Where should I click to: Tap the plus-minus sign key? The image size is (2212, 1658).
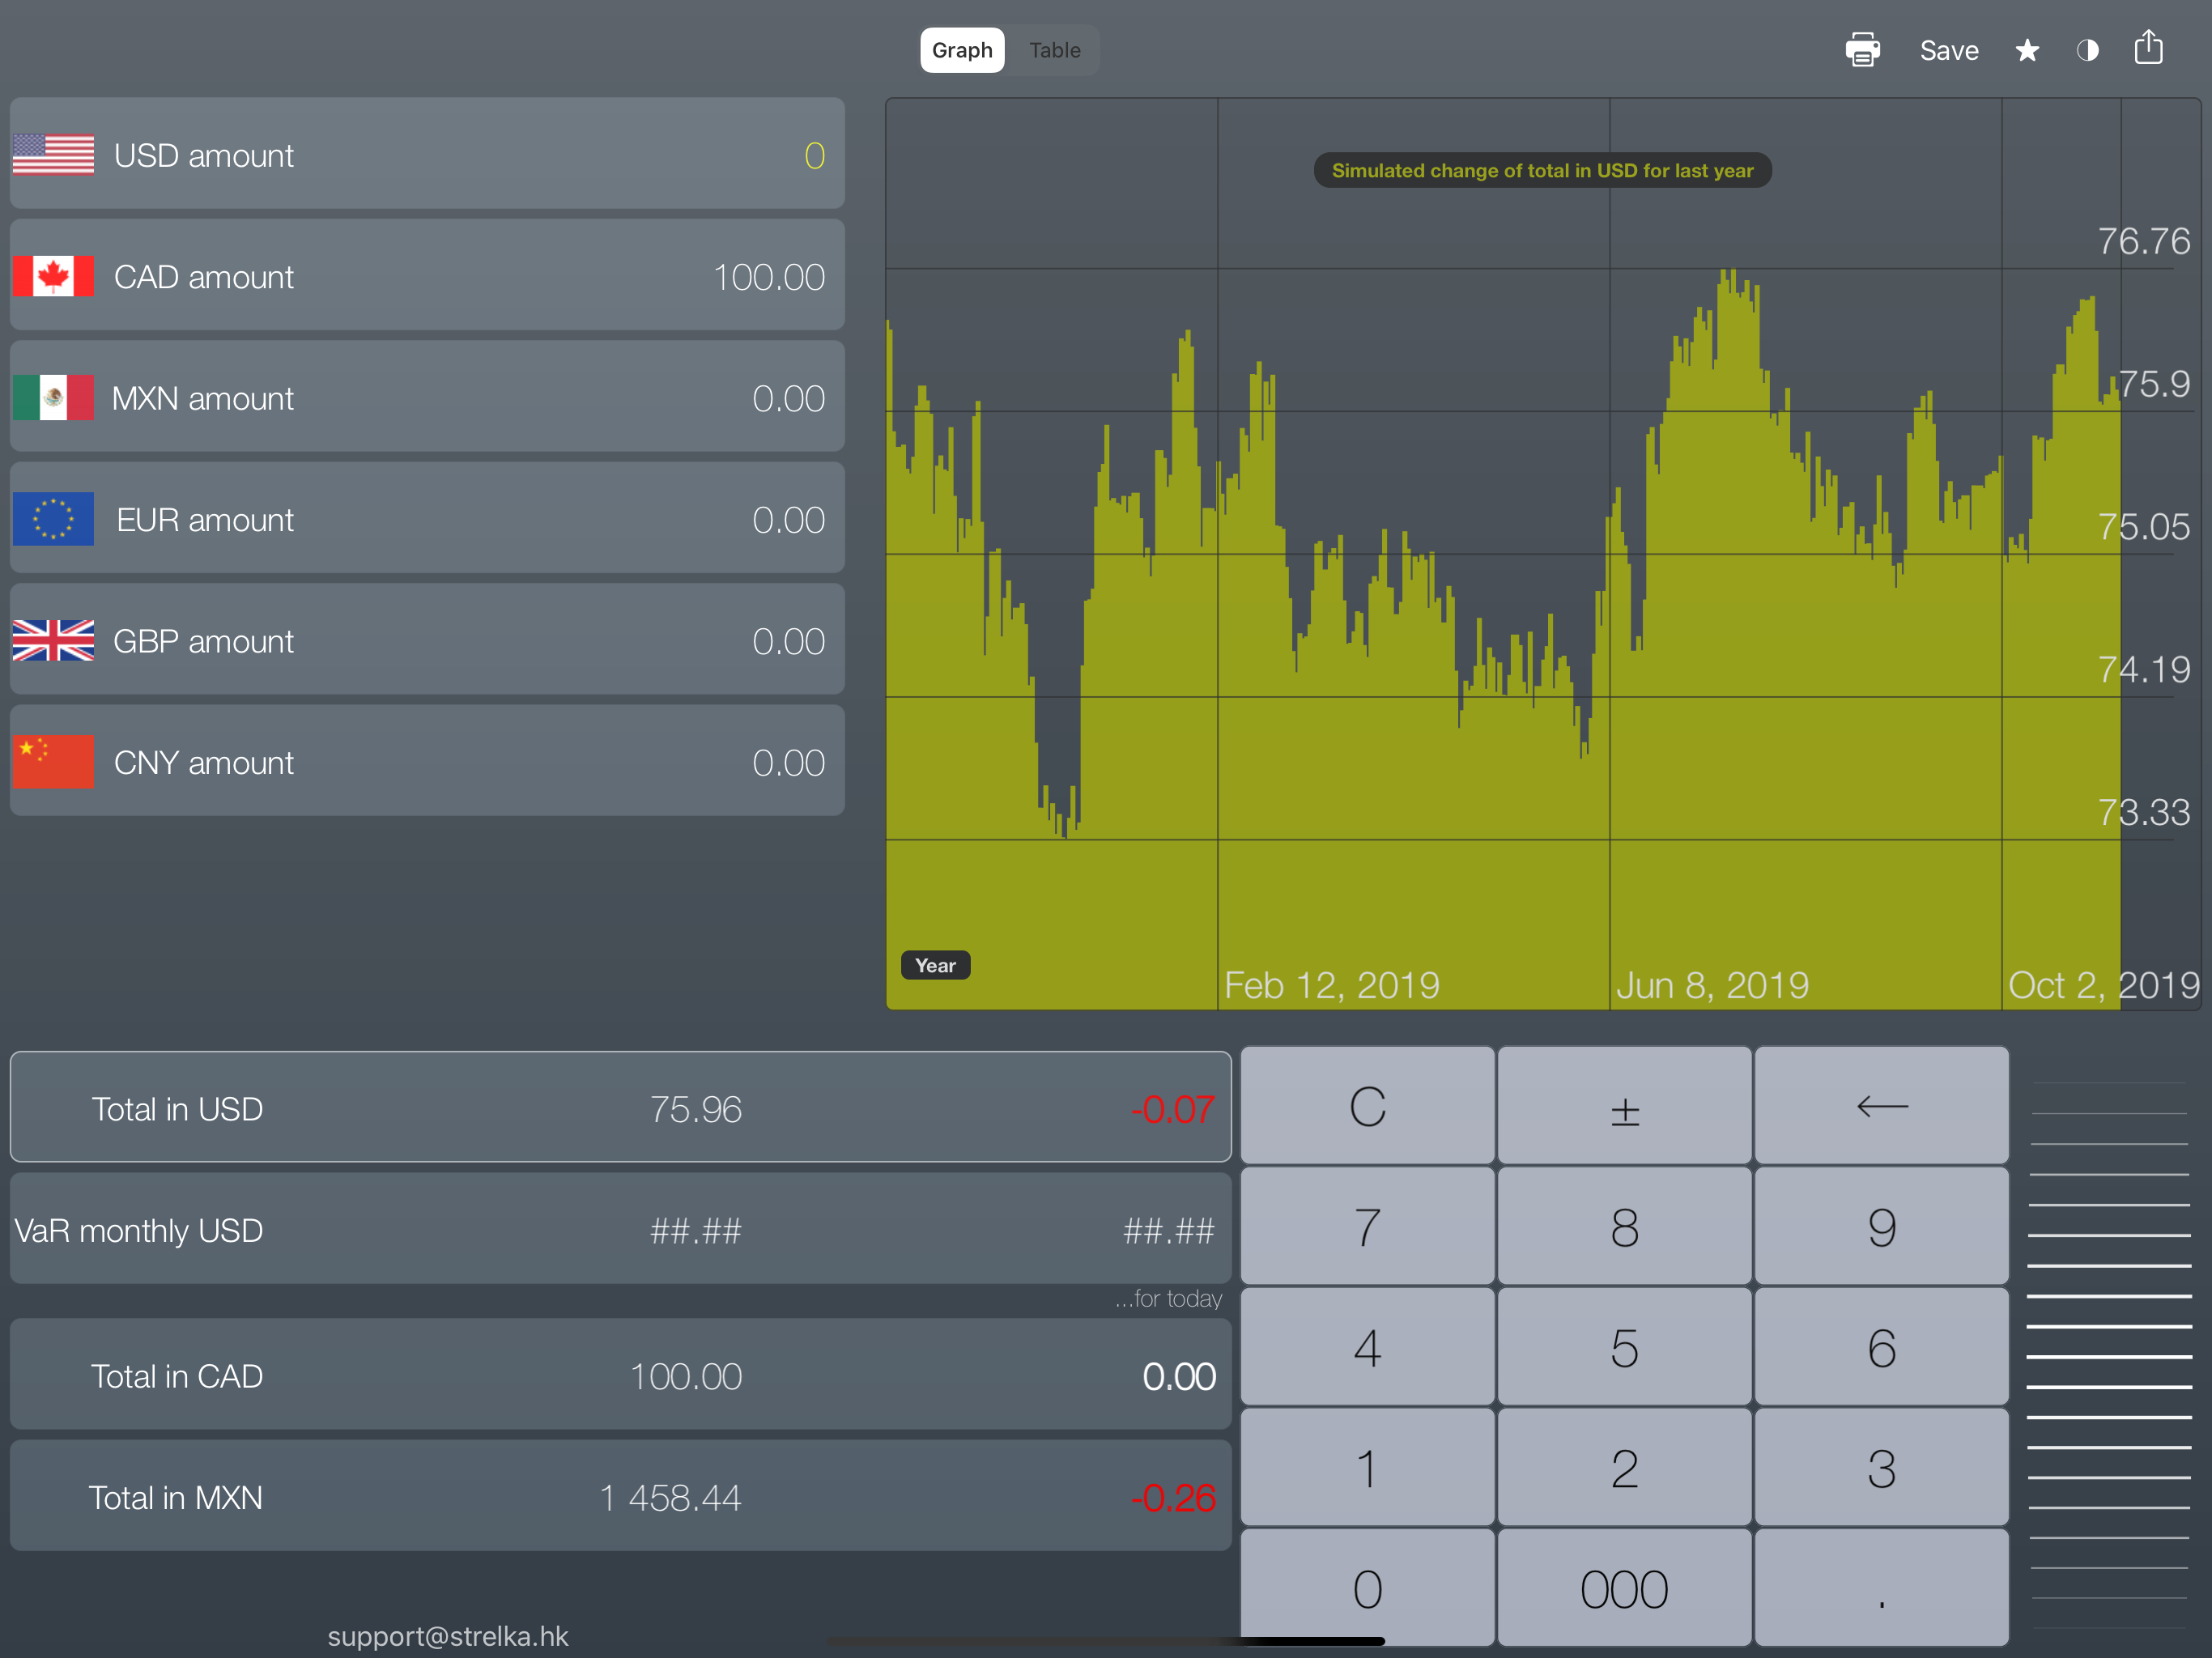click(1624, 1106)
